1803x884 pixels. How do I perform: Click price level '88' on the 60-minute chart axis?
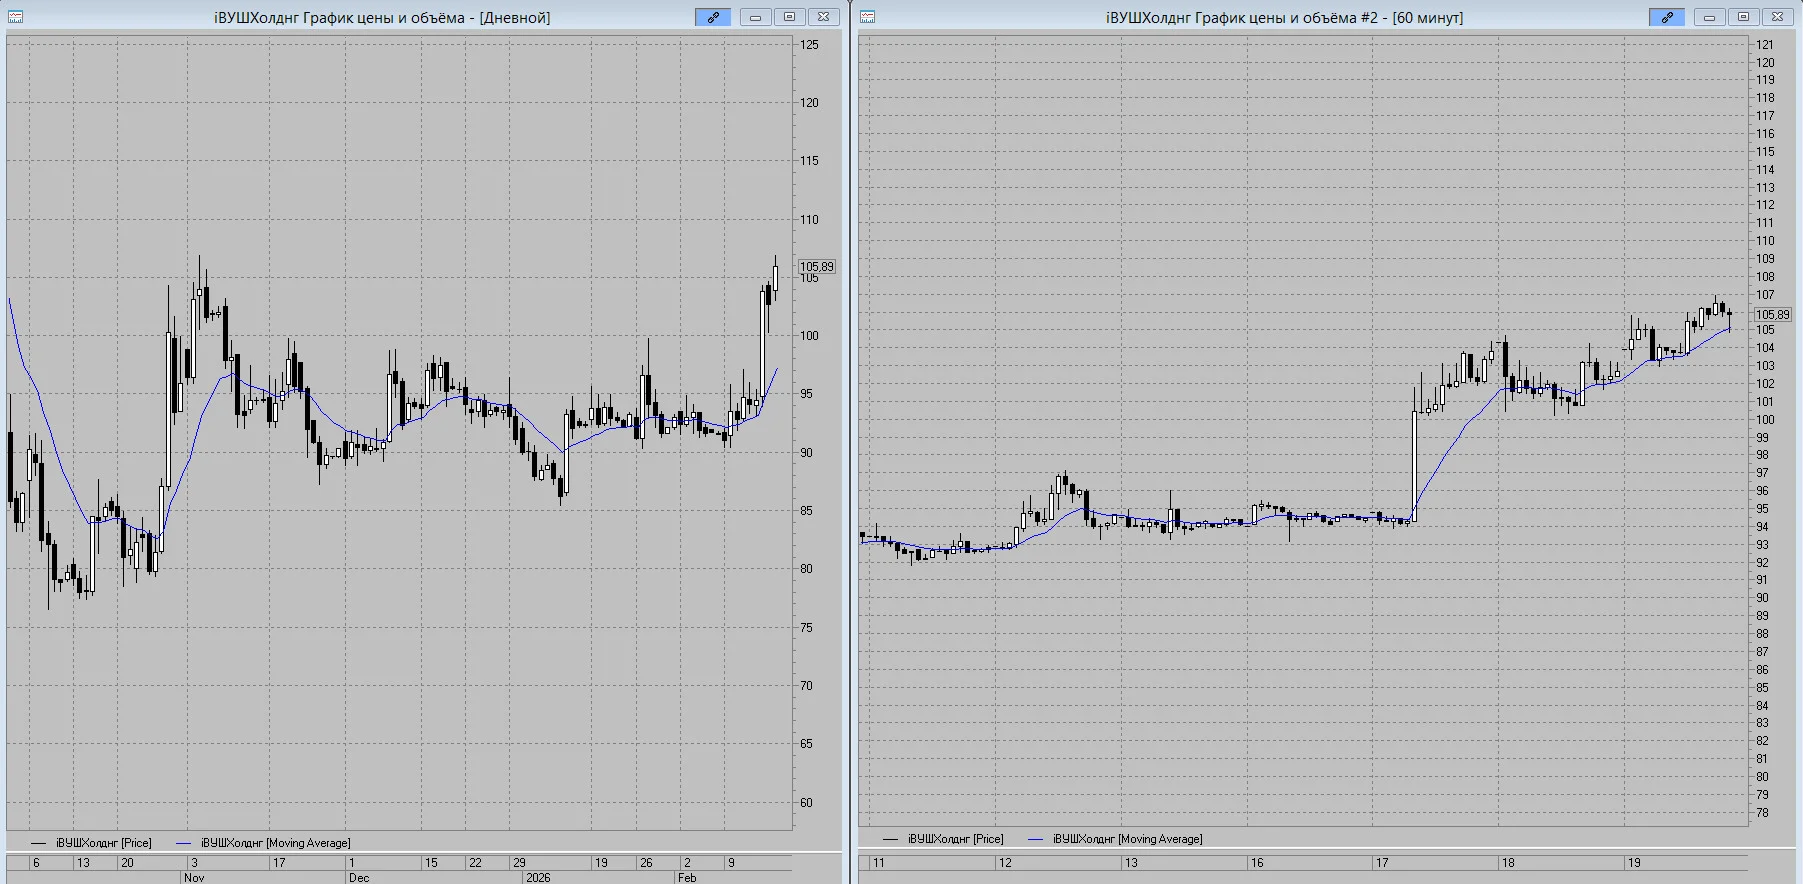[x=1762, y=634]
